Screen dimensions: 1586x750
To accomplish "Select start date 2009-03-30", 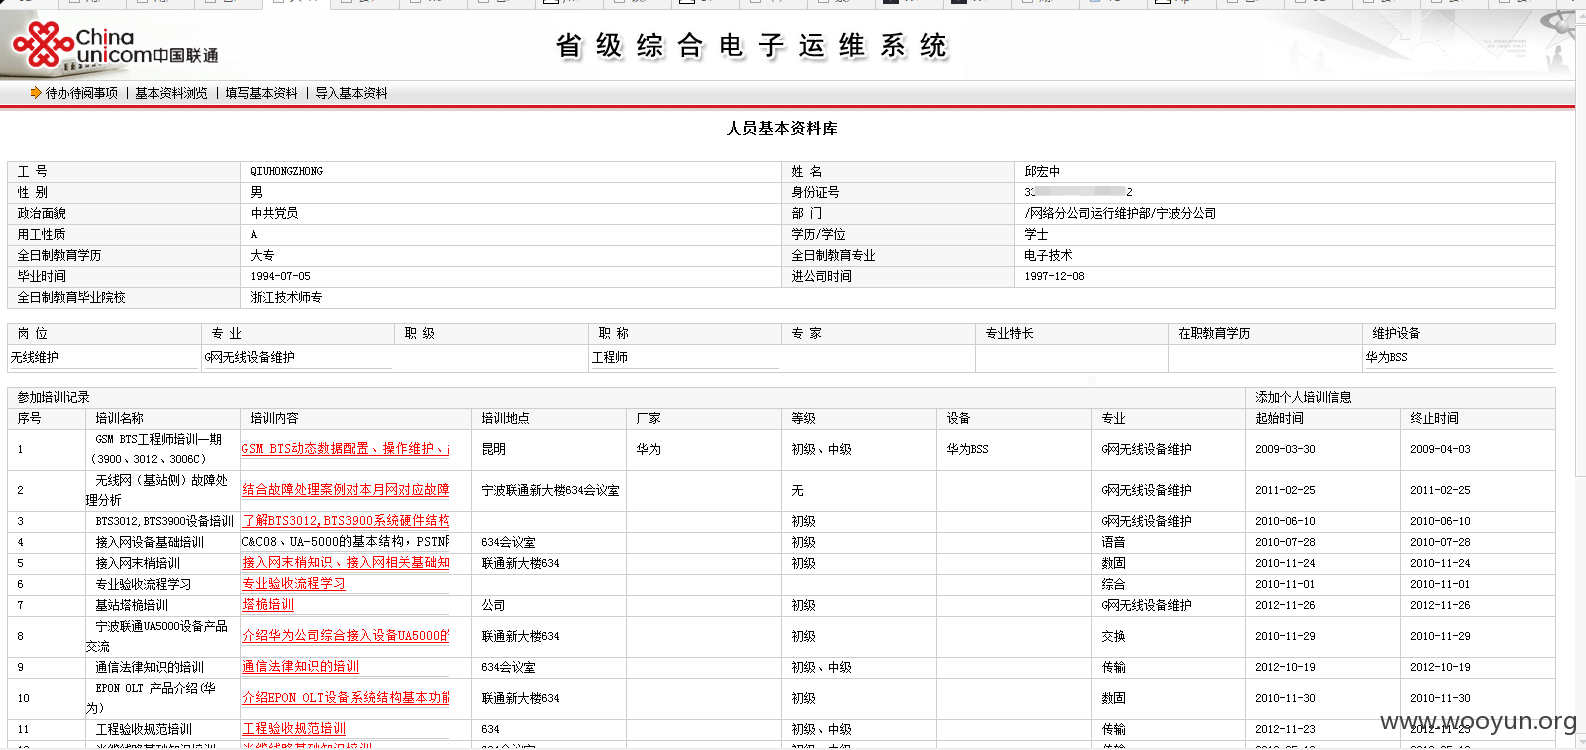I will tap(1286, 449).
